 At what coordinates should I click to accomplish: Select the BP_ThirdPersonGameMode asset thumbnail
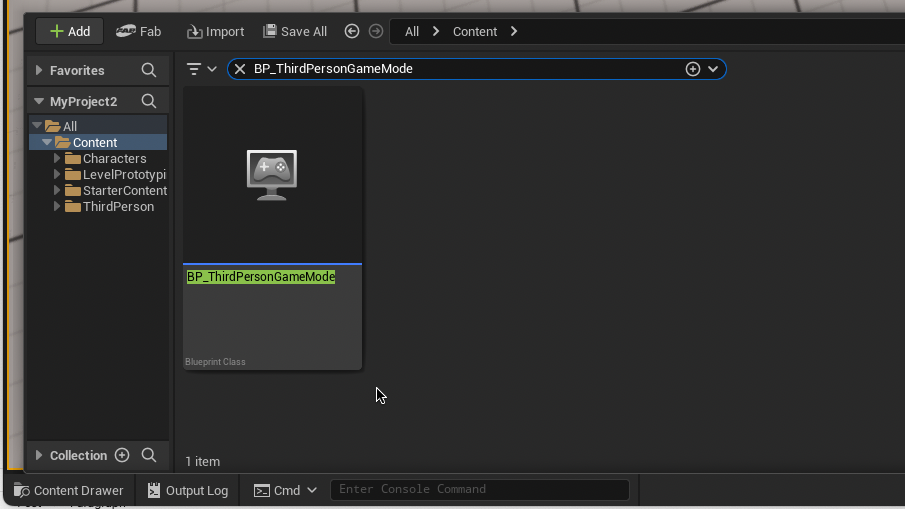tap(272, 175)
